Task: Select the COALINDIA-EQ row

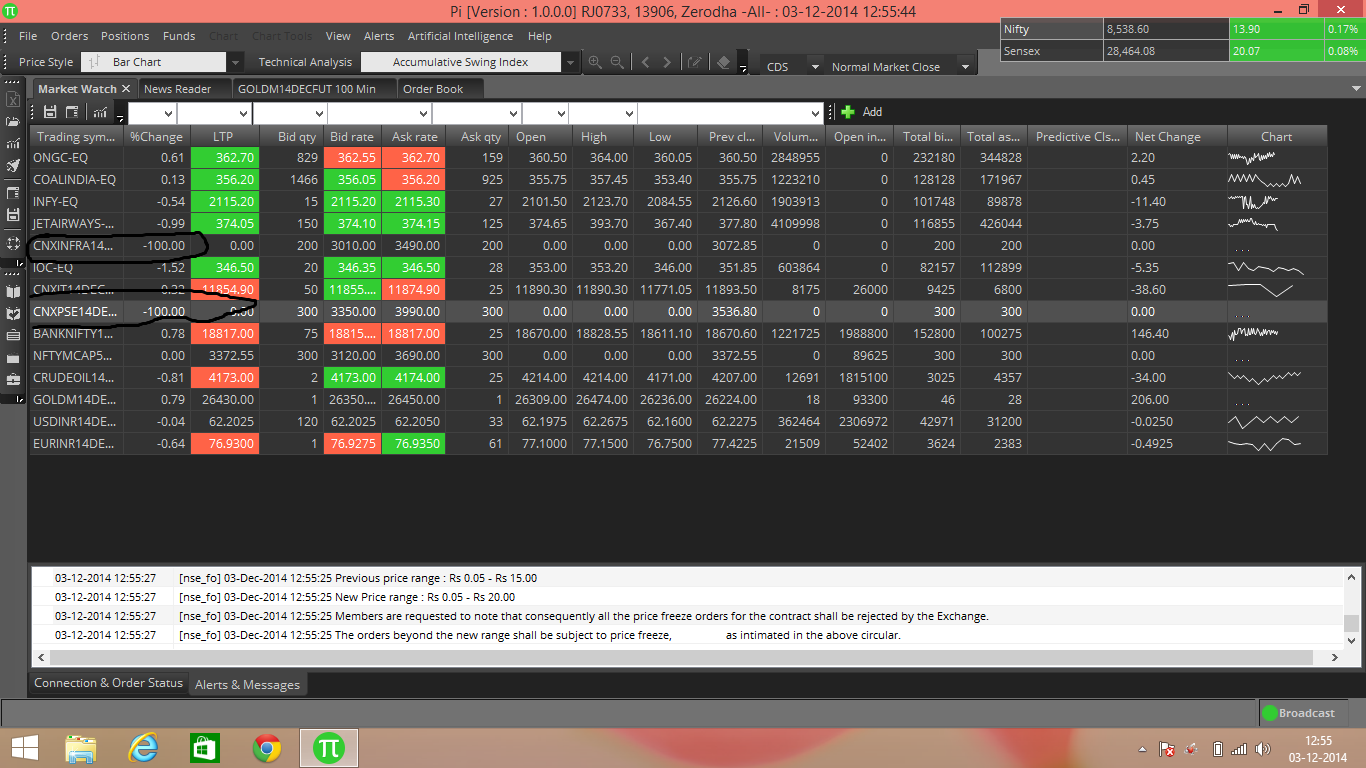Action: (678, 180)
